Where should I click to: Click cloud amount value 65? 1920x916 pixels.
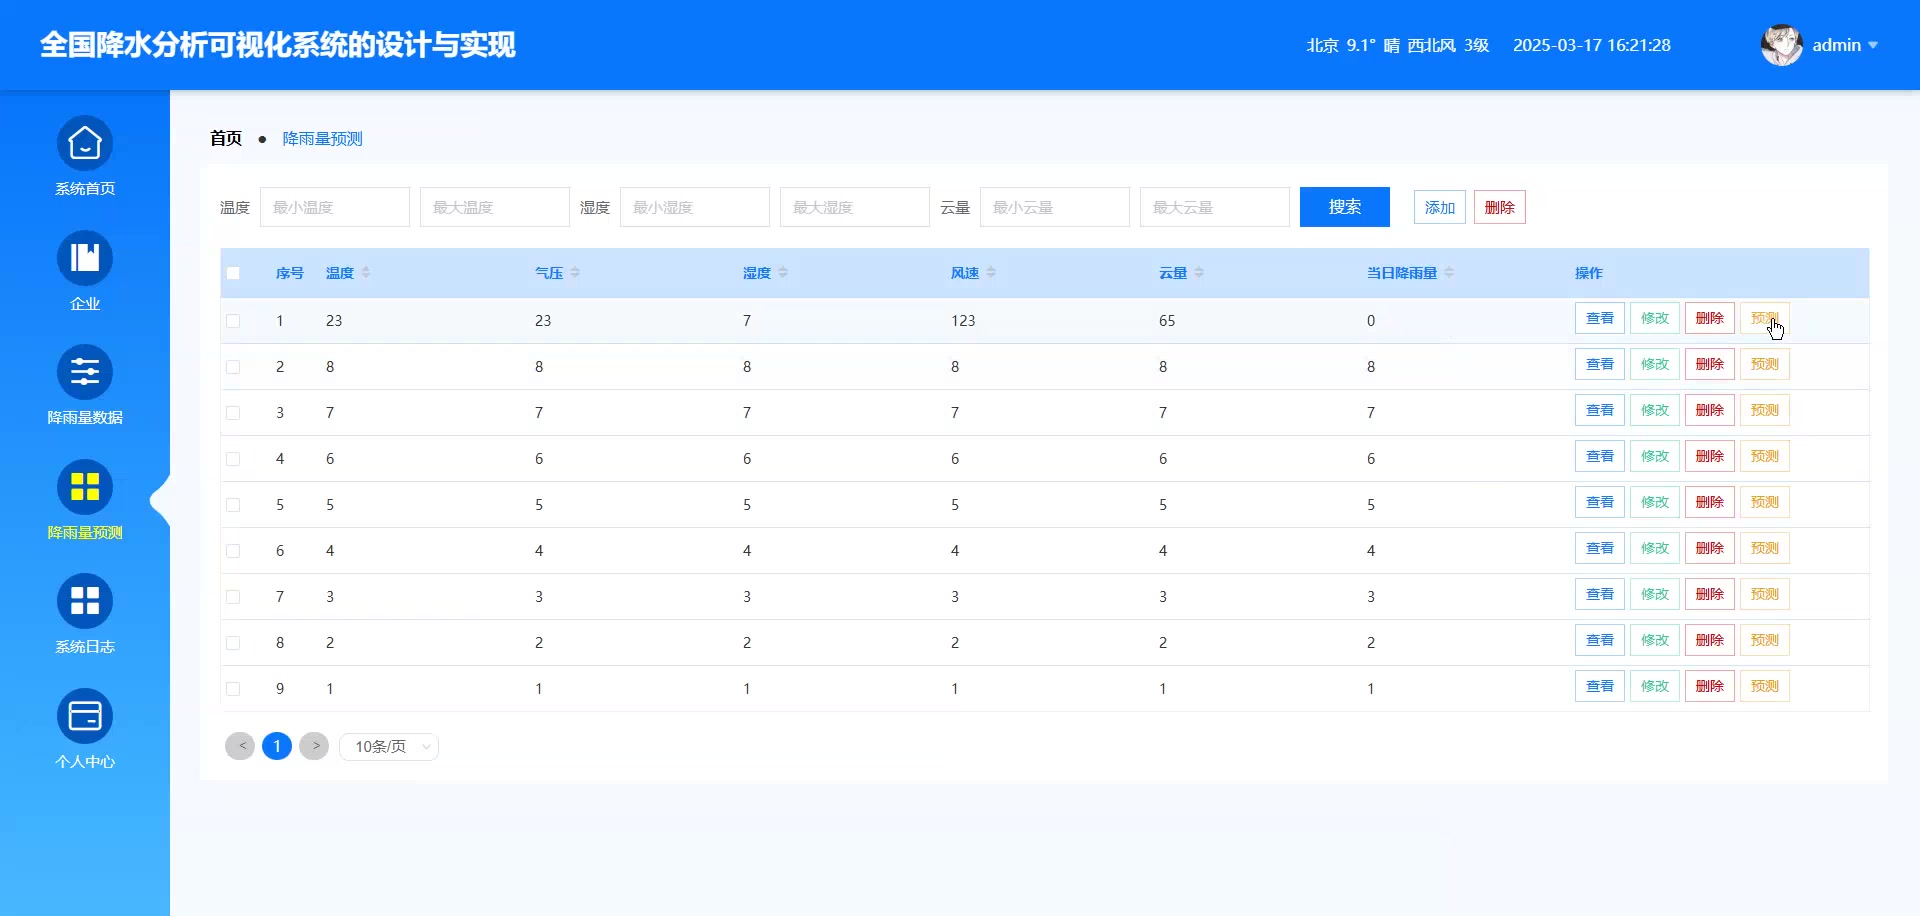tap(1167, 321)
